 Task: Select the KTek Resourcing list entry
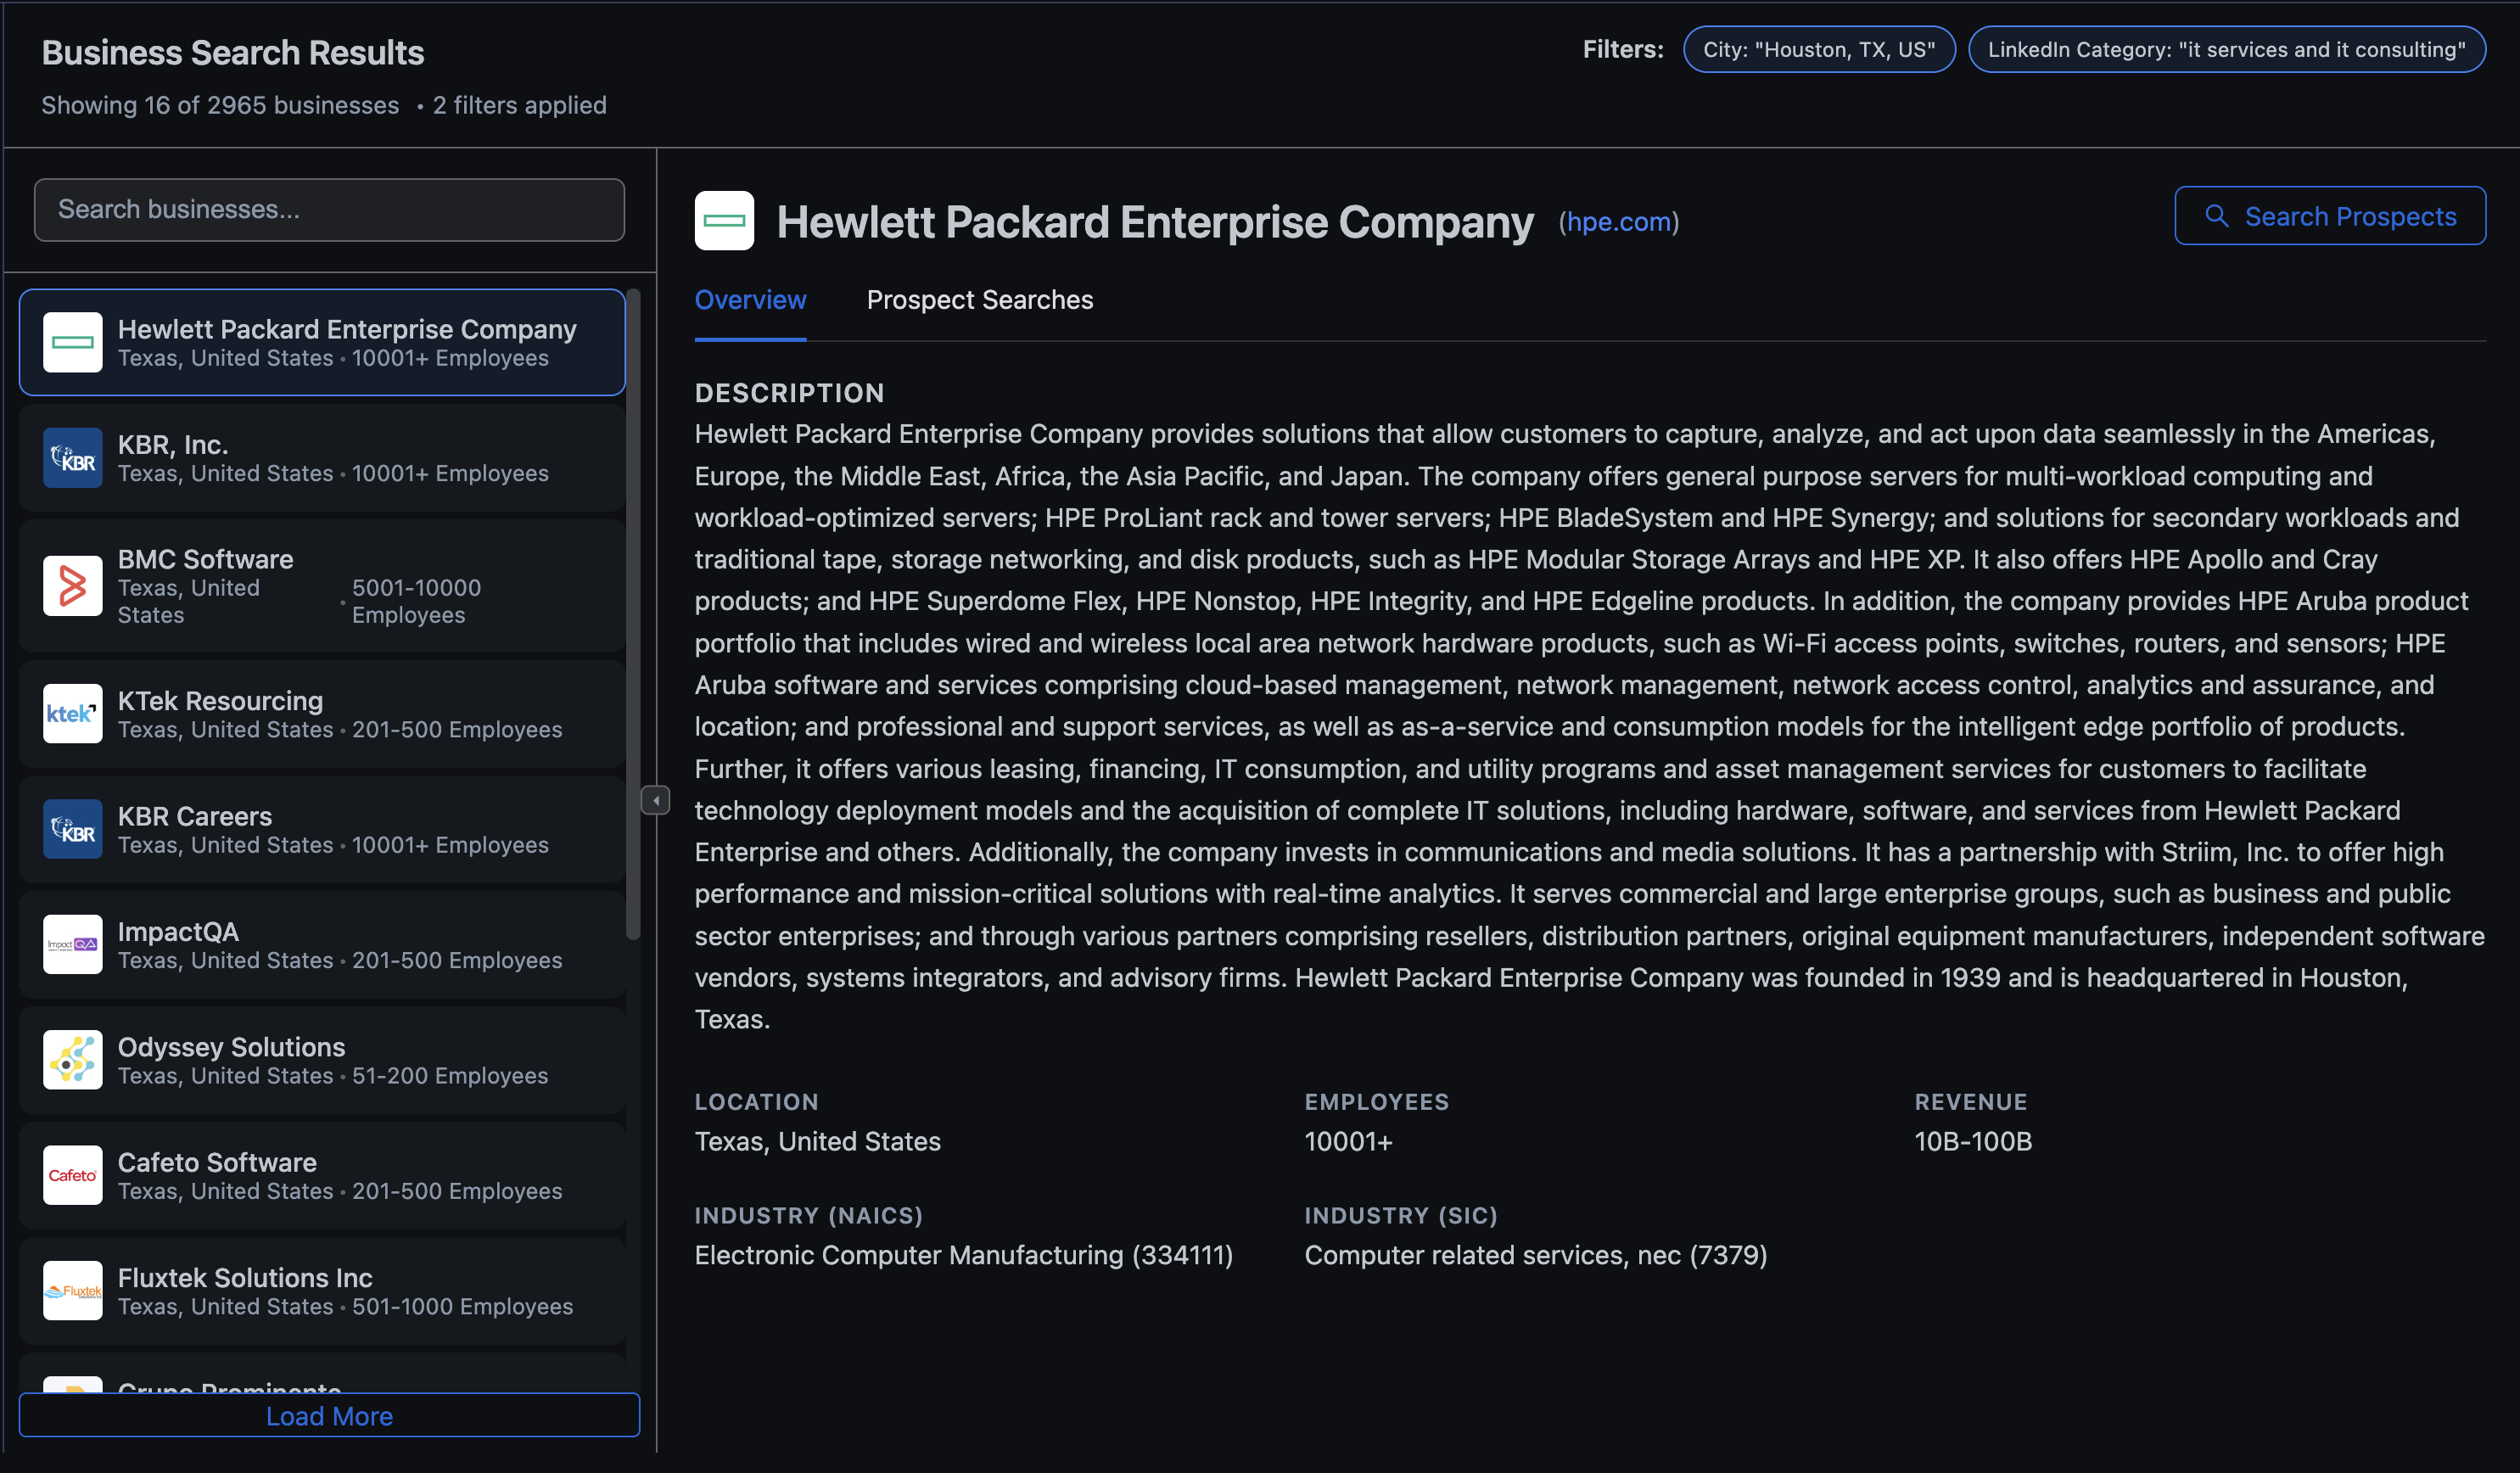pyautogui.click(x=322, y=713)
